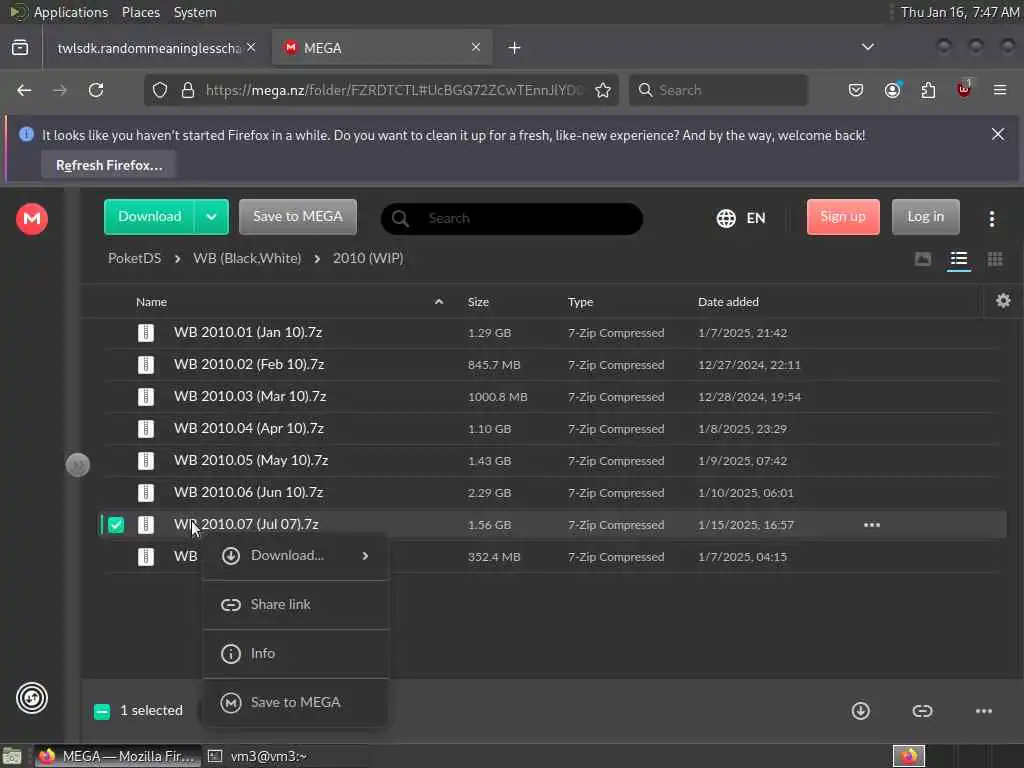This screenshot has width=1024, height=768.
Task: Expand Download submenu chevron
Action: 365,556
